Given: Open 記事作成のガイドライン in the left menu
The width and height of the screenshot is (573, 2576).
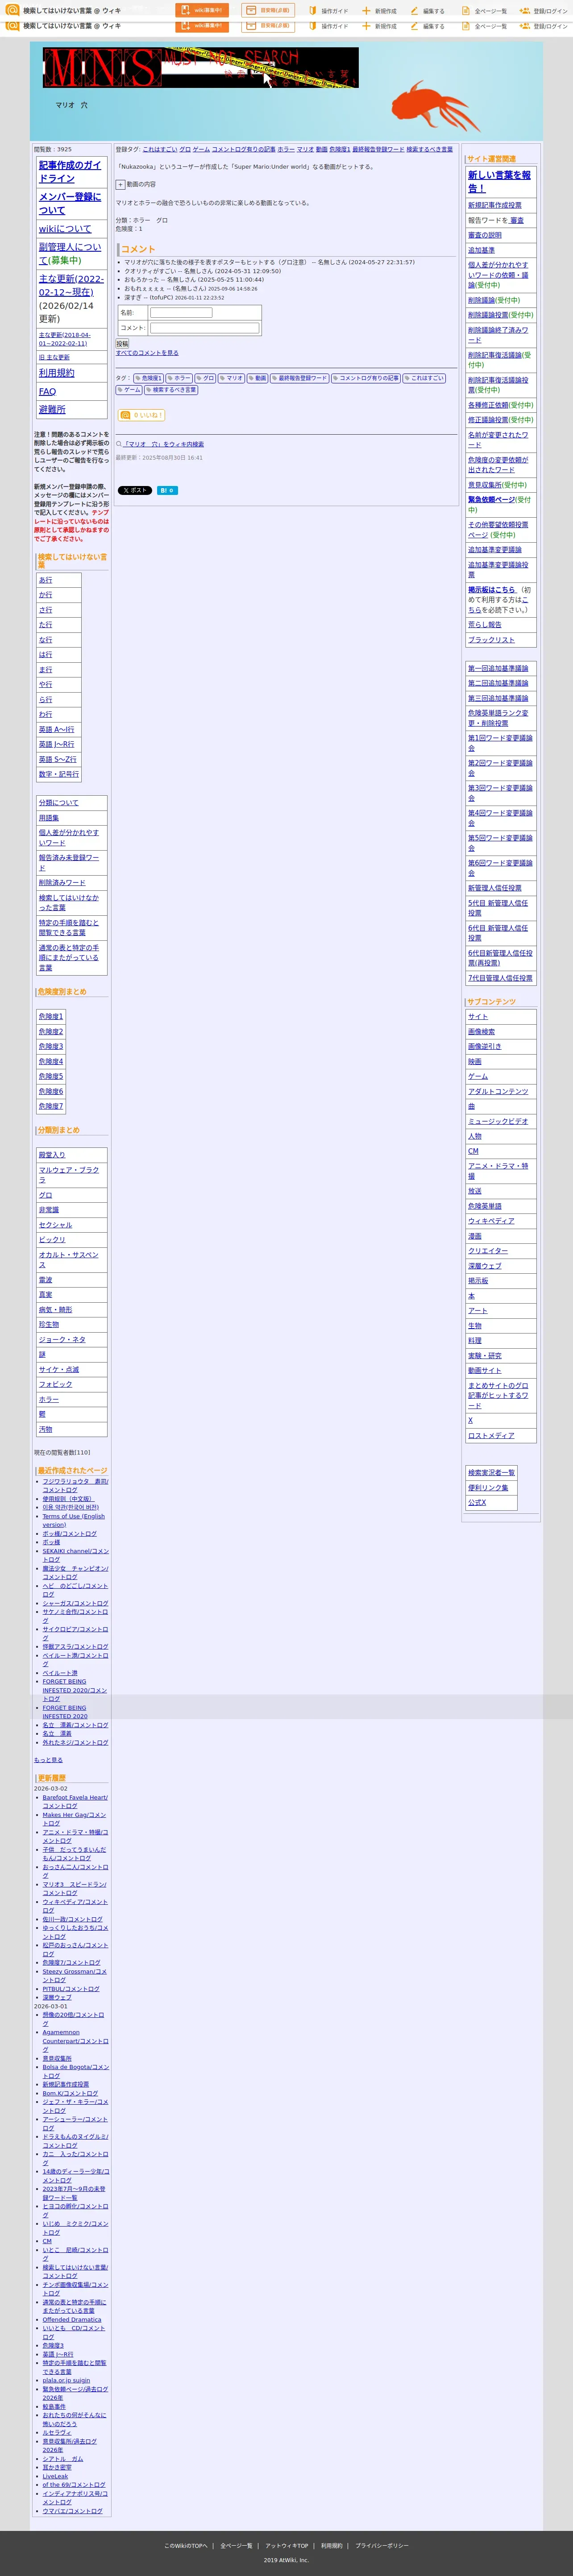Looking at the screenshot, I should (x=70, y=172).
